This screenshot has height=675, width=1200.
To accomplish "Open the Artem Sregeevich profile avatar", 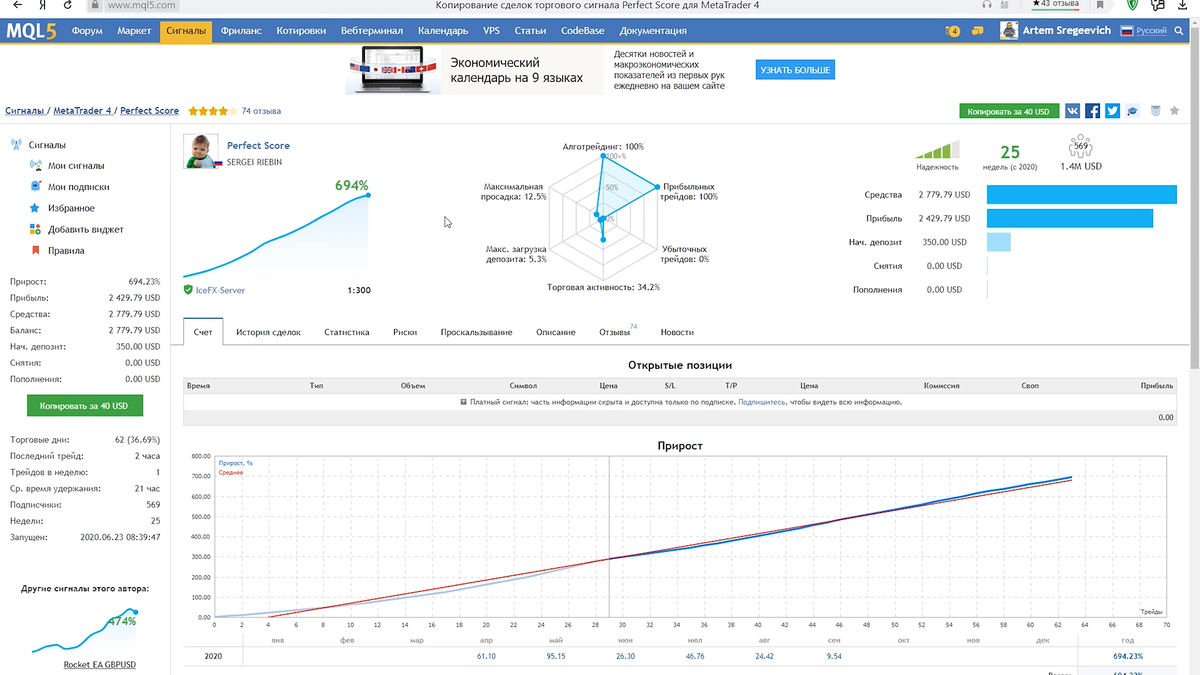I will tap(1010, 31).
